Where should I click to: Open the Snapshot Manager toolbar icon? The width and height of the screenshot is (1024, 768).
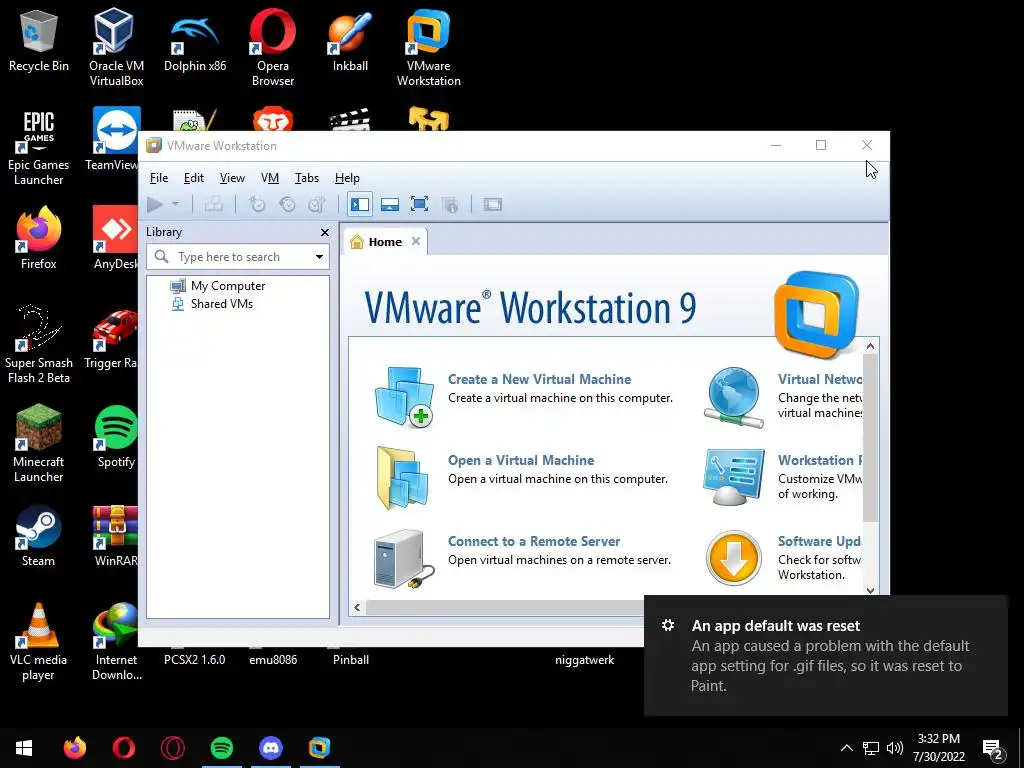click(x=317, y=204)
